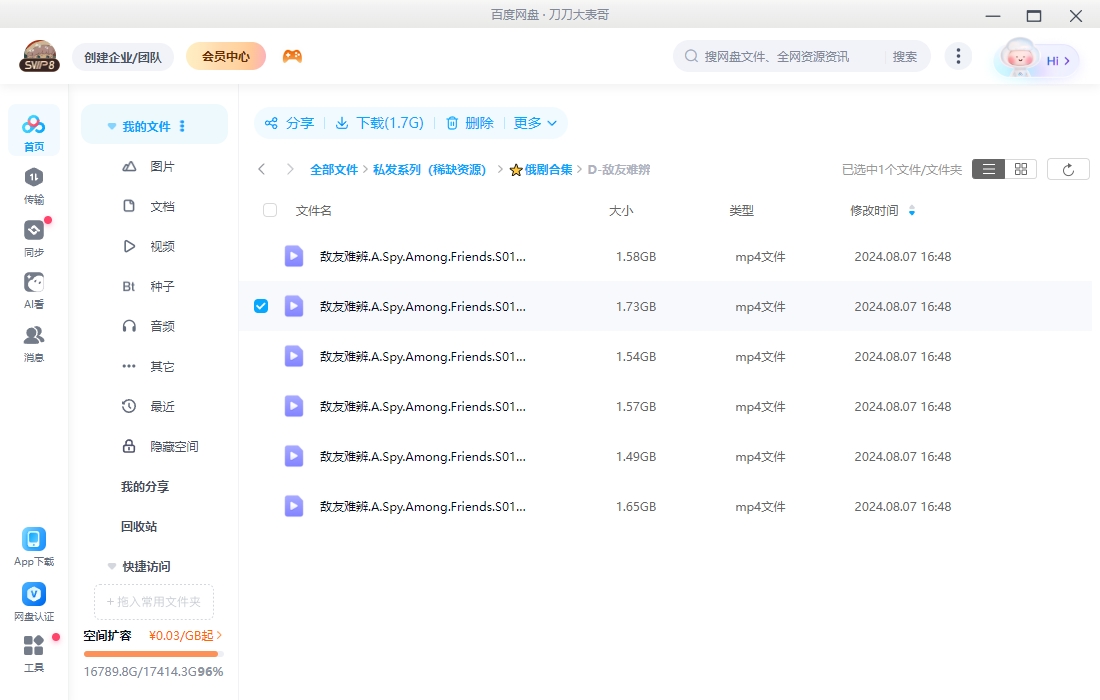Collapse the 快捷访问 section
The height and width of the screenshot is (700, 1100).
coord(111,566)
